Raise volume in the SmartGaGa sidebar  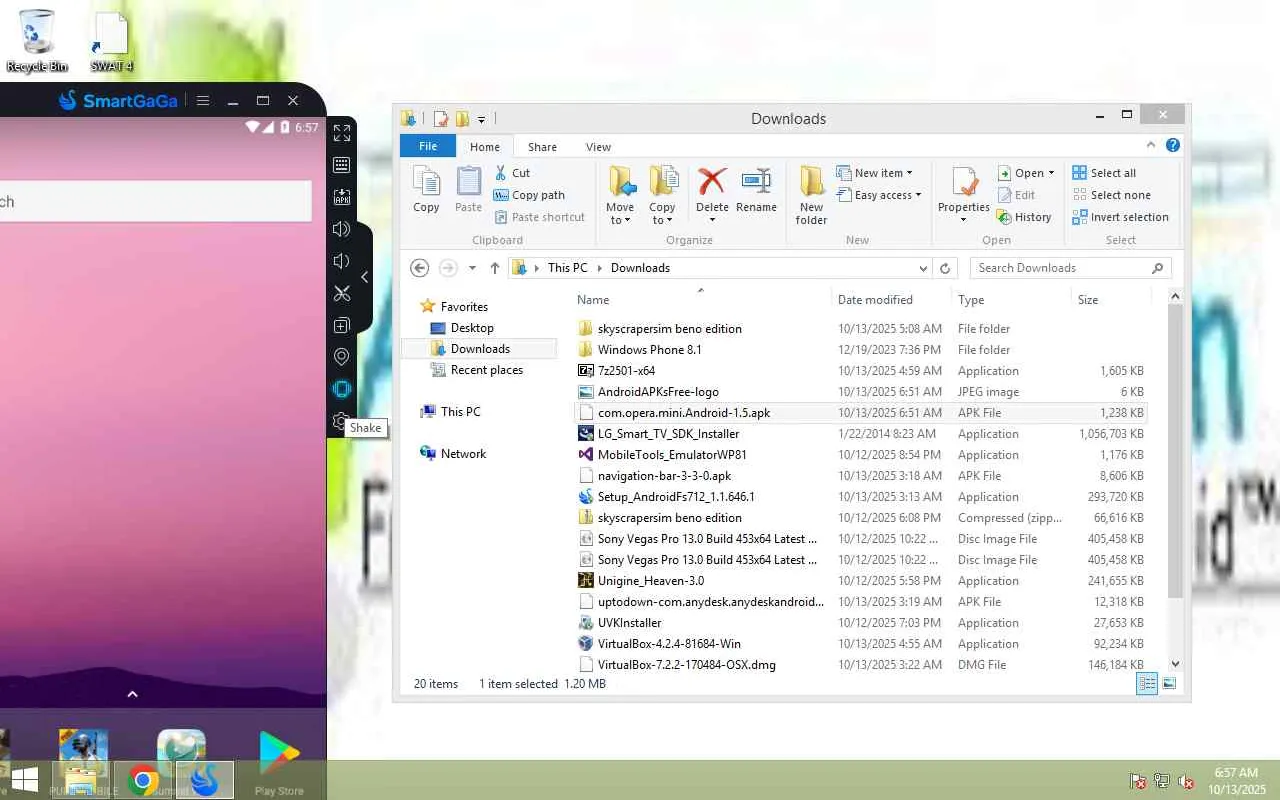342,229
